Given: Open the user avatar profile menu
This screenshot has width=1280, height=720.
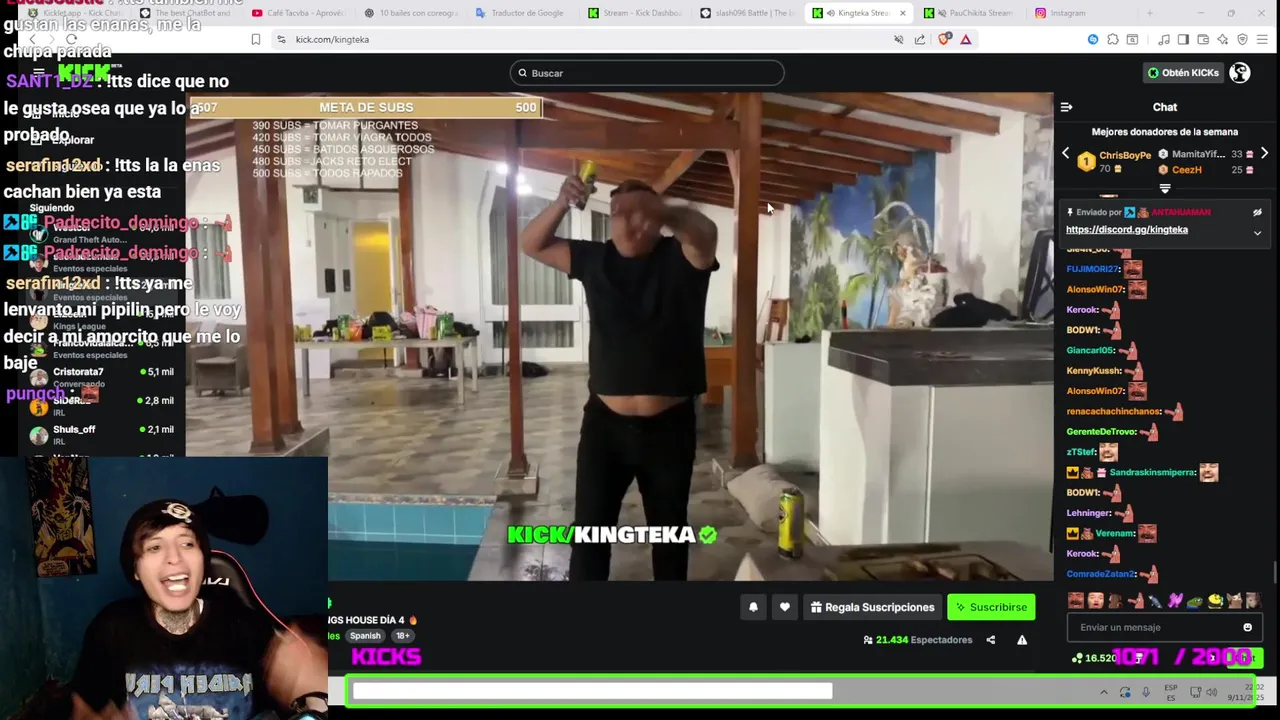Looking at the screenshot, I should (1240, 73).
